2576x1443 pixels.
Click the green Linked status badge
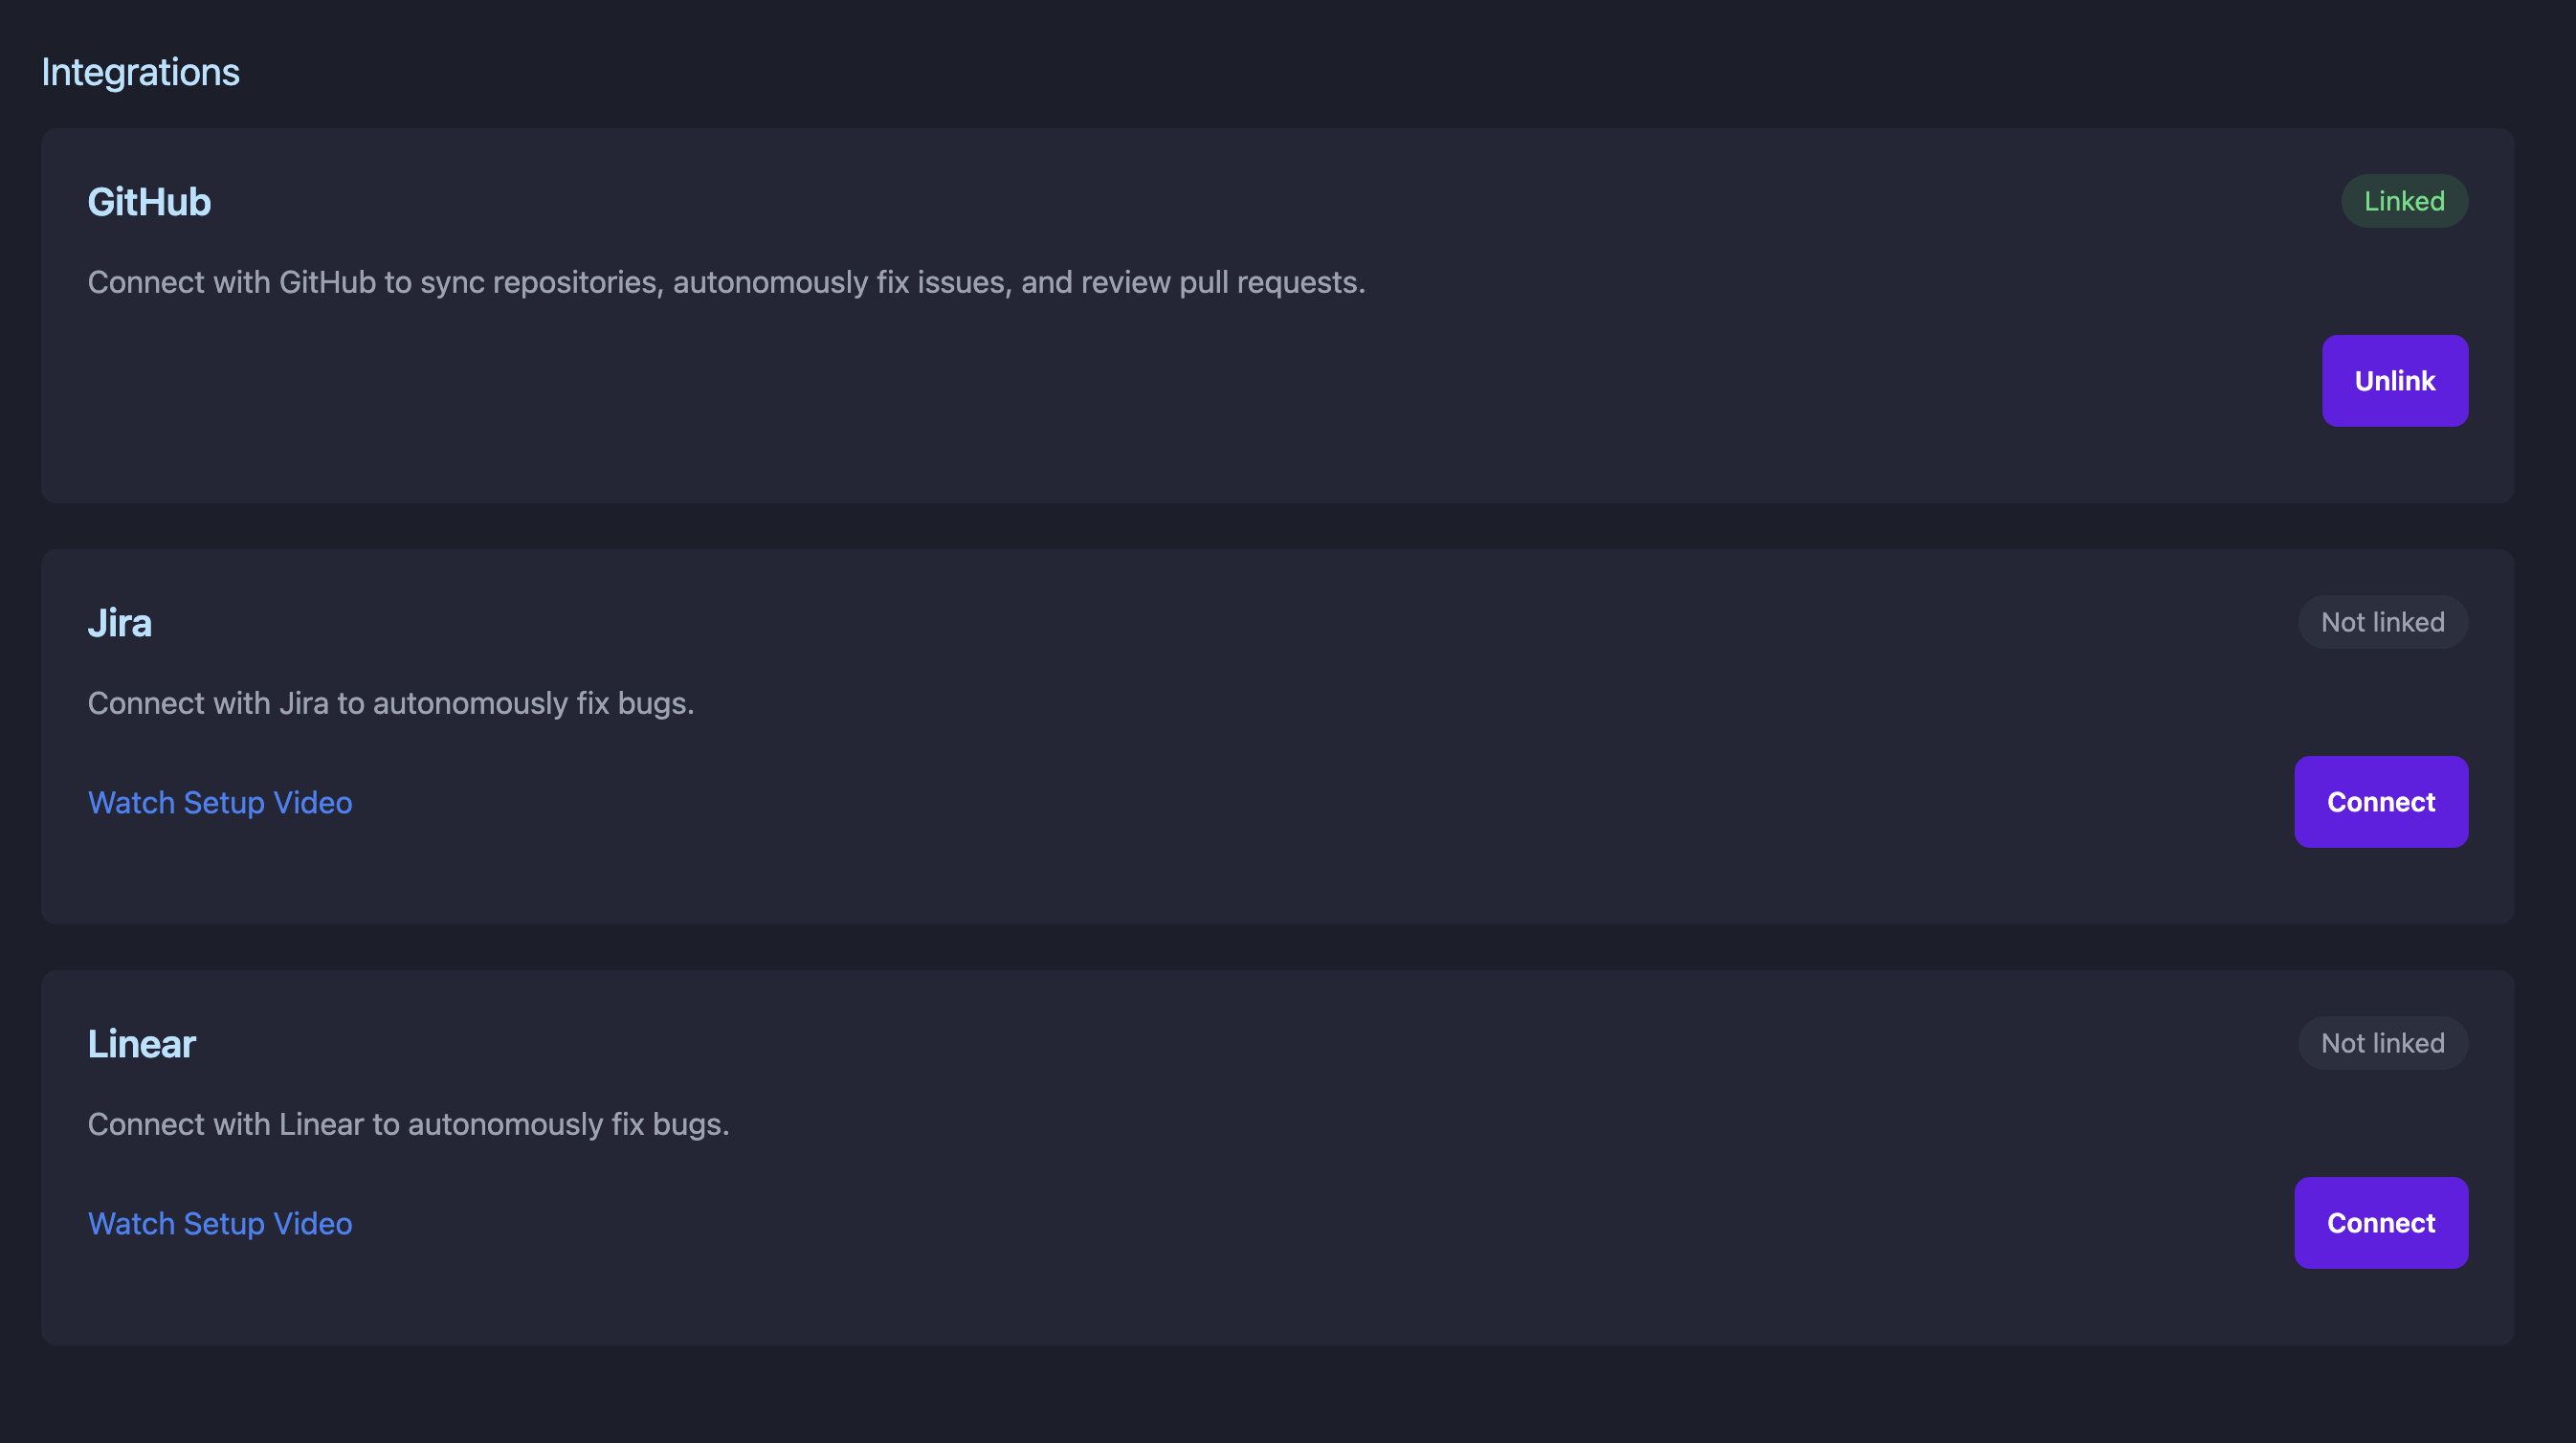2403,201
